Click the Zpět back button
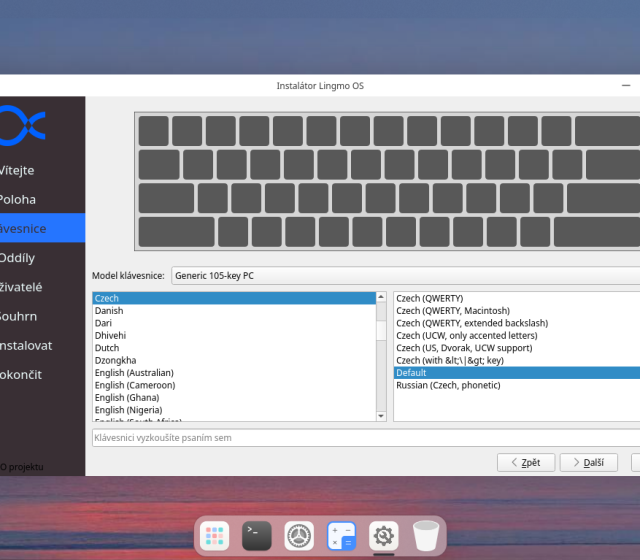The width and height of the screenshot is (640, 560). point(525,462)
